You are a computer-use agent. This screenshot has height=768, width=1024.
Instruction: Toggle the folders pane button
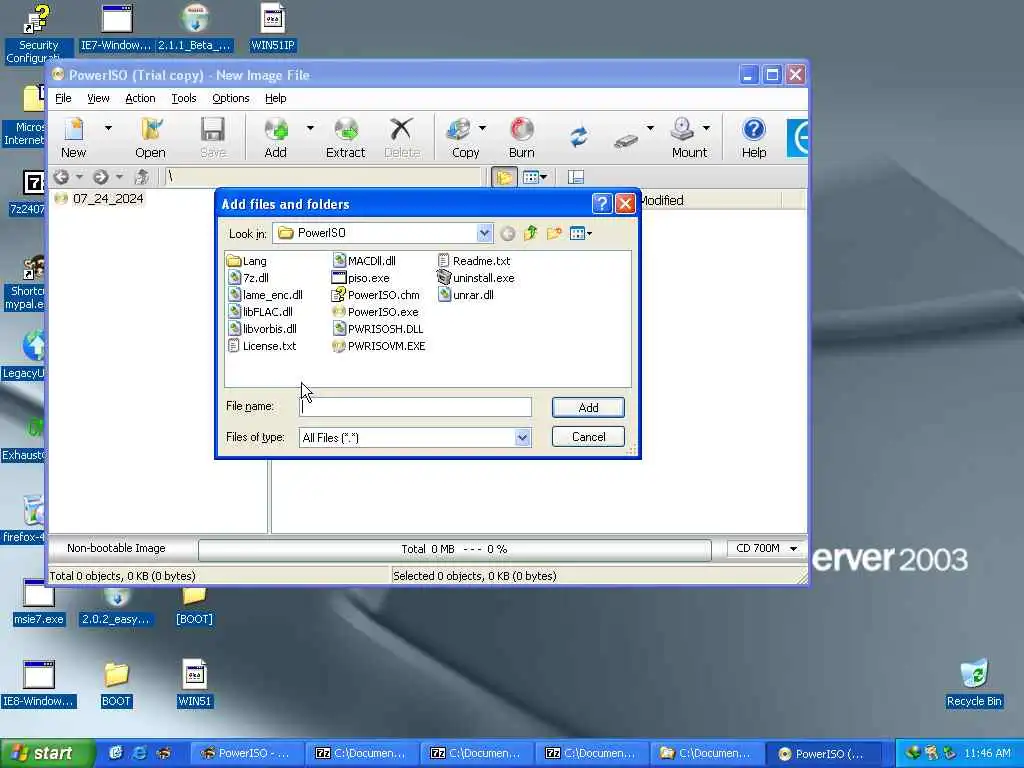[x=504, y=176]
